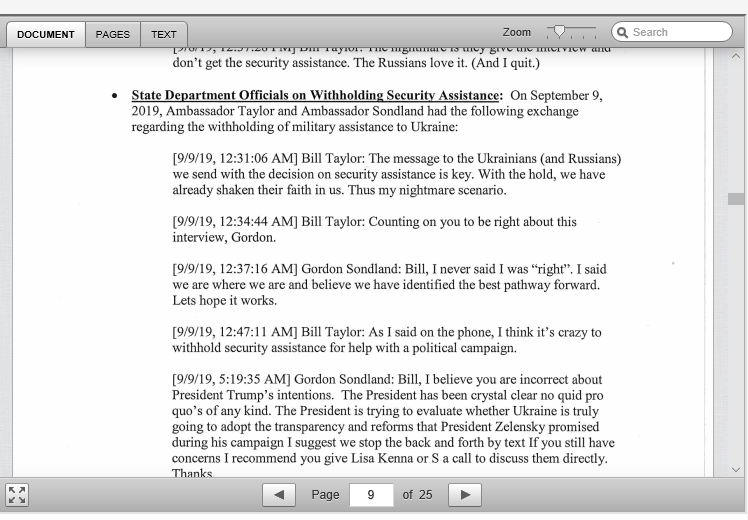Click the text 'The Russians love it. (And I quit.)'
Screen dimensions: 748x520
coord(447,63)
